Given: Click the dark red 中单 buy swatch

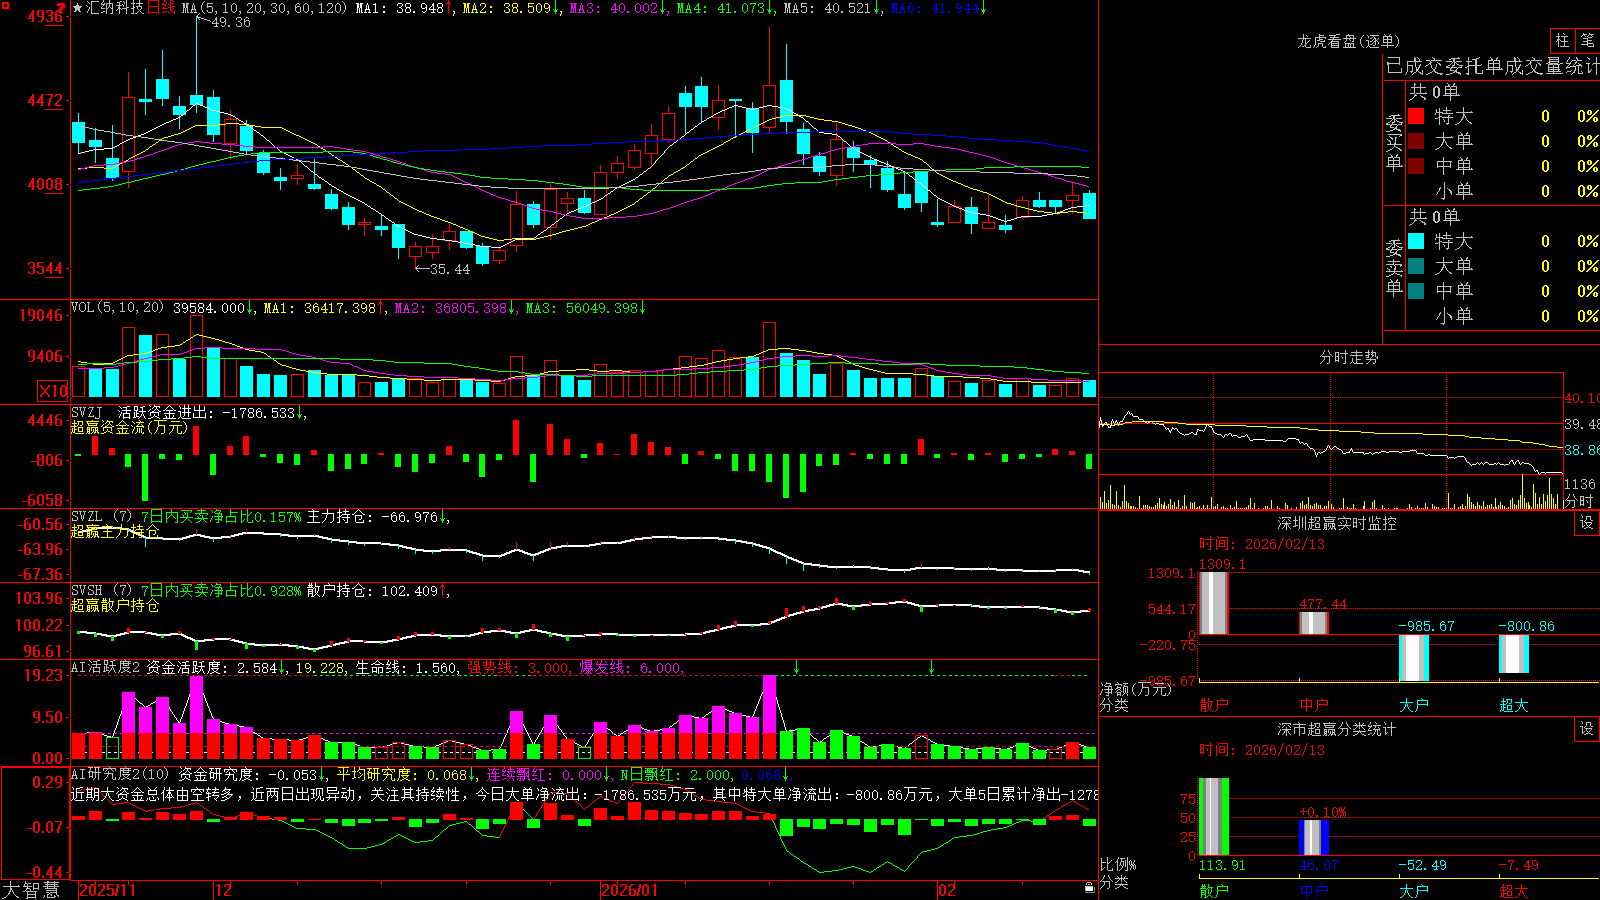Looking at the screenshot, I should pos(1416,165).
